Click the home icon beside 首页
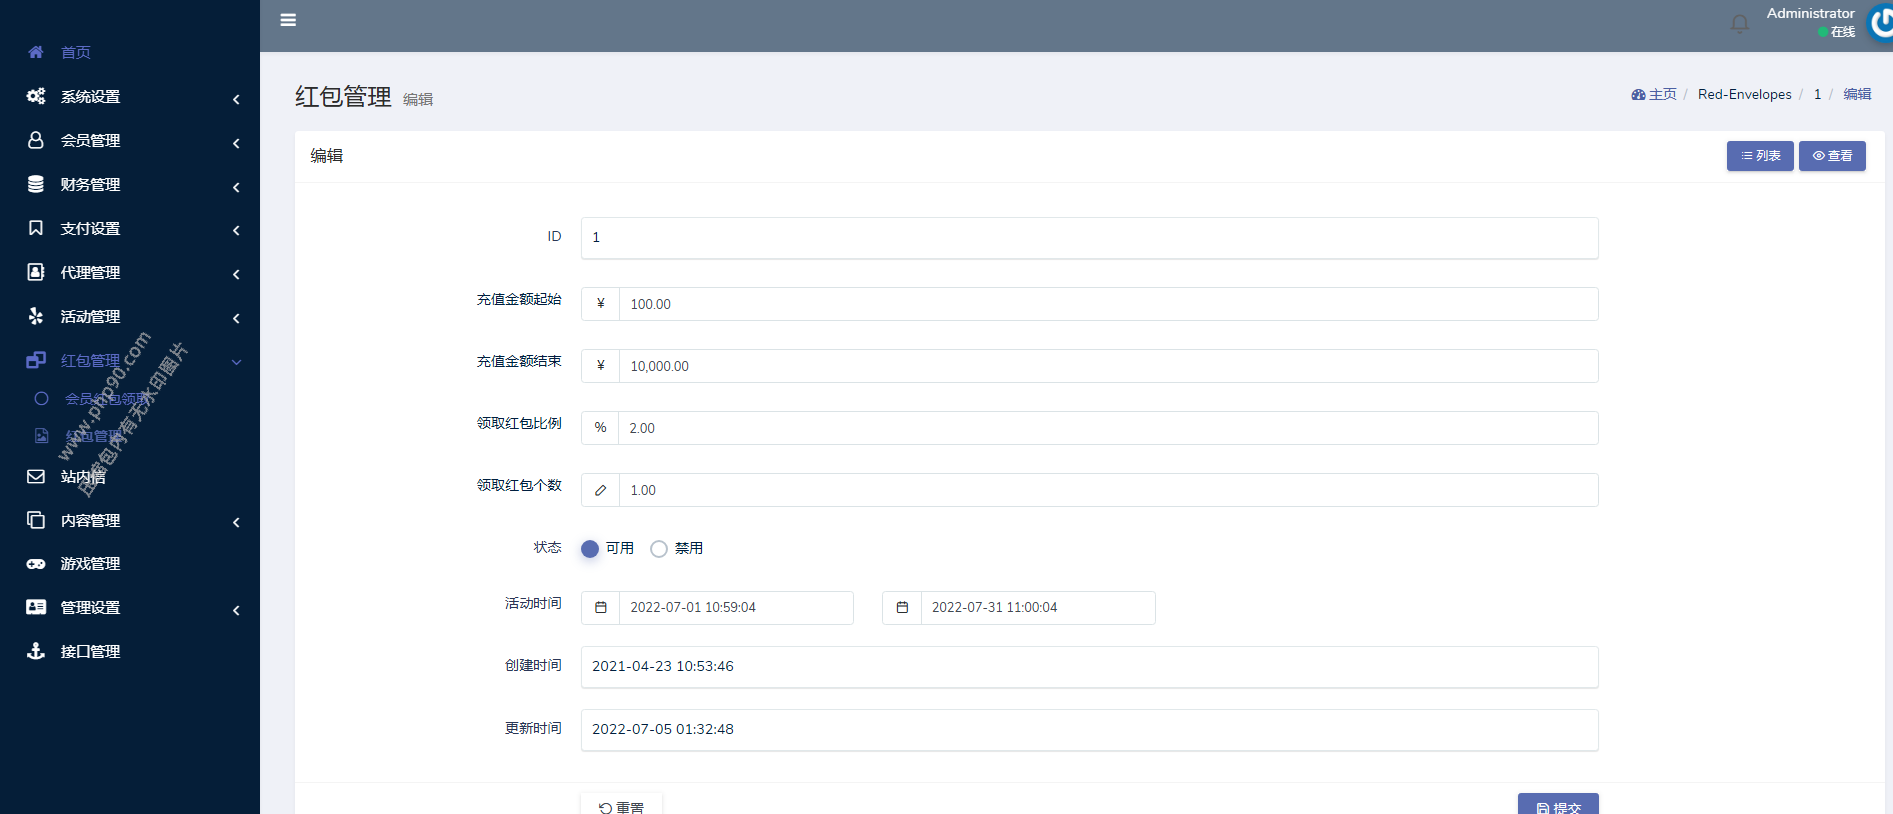The height and width of the screenshot is (814, 1893). [36, 52]
